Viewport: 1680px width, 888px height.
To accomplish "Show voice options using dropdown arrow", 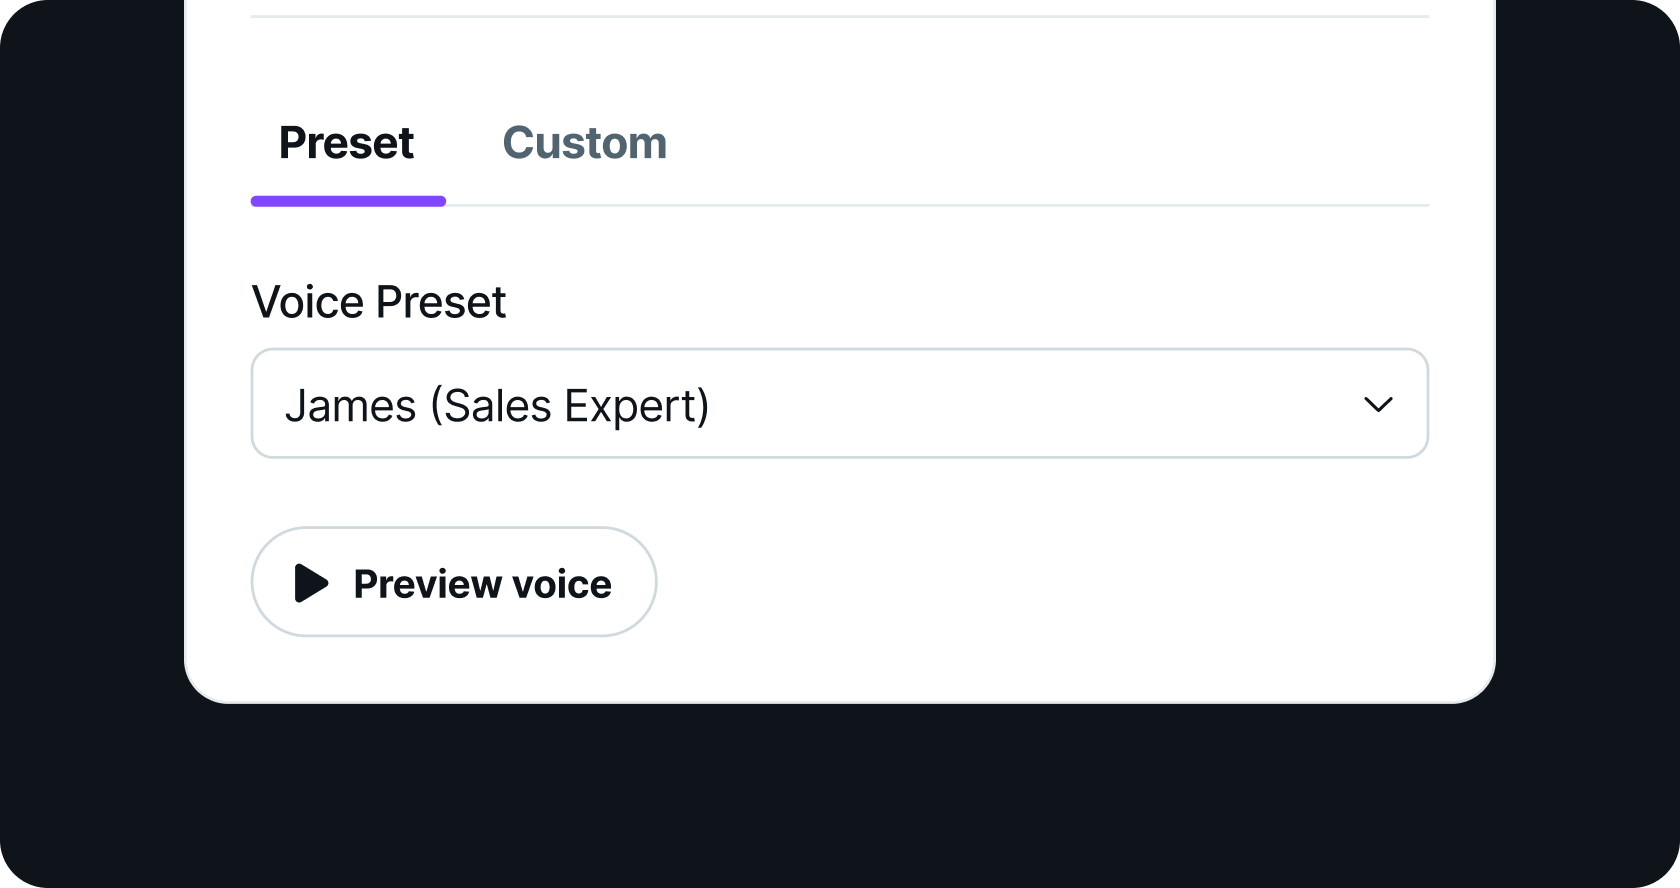I will pos(1378,405).
